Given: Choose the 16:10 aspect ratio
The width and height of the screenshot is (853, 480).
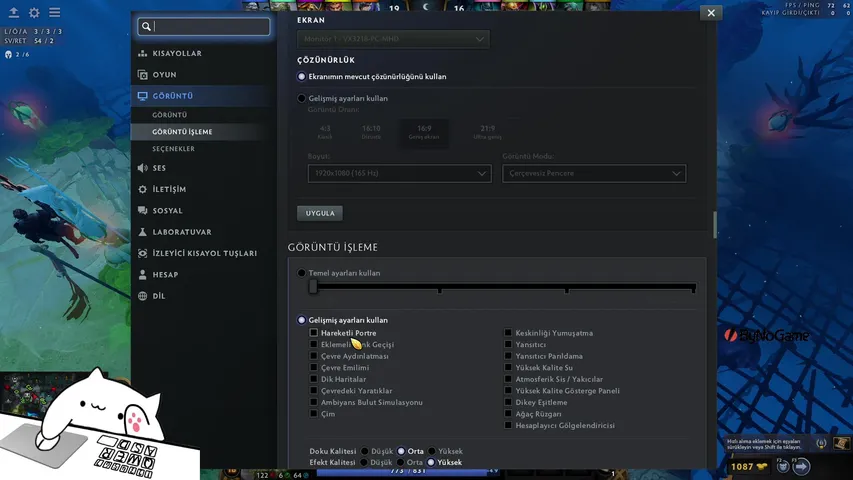Looking at the screenshot, I should (371, 132).
